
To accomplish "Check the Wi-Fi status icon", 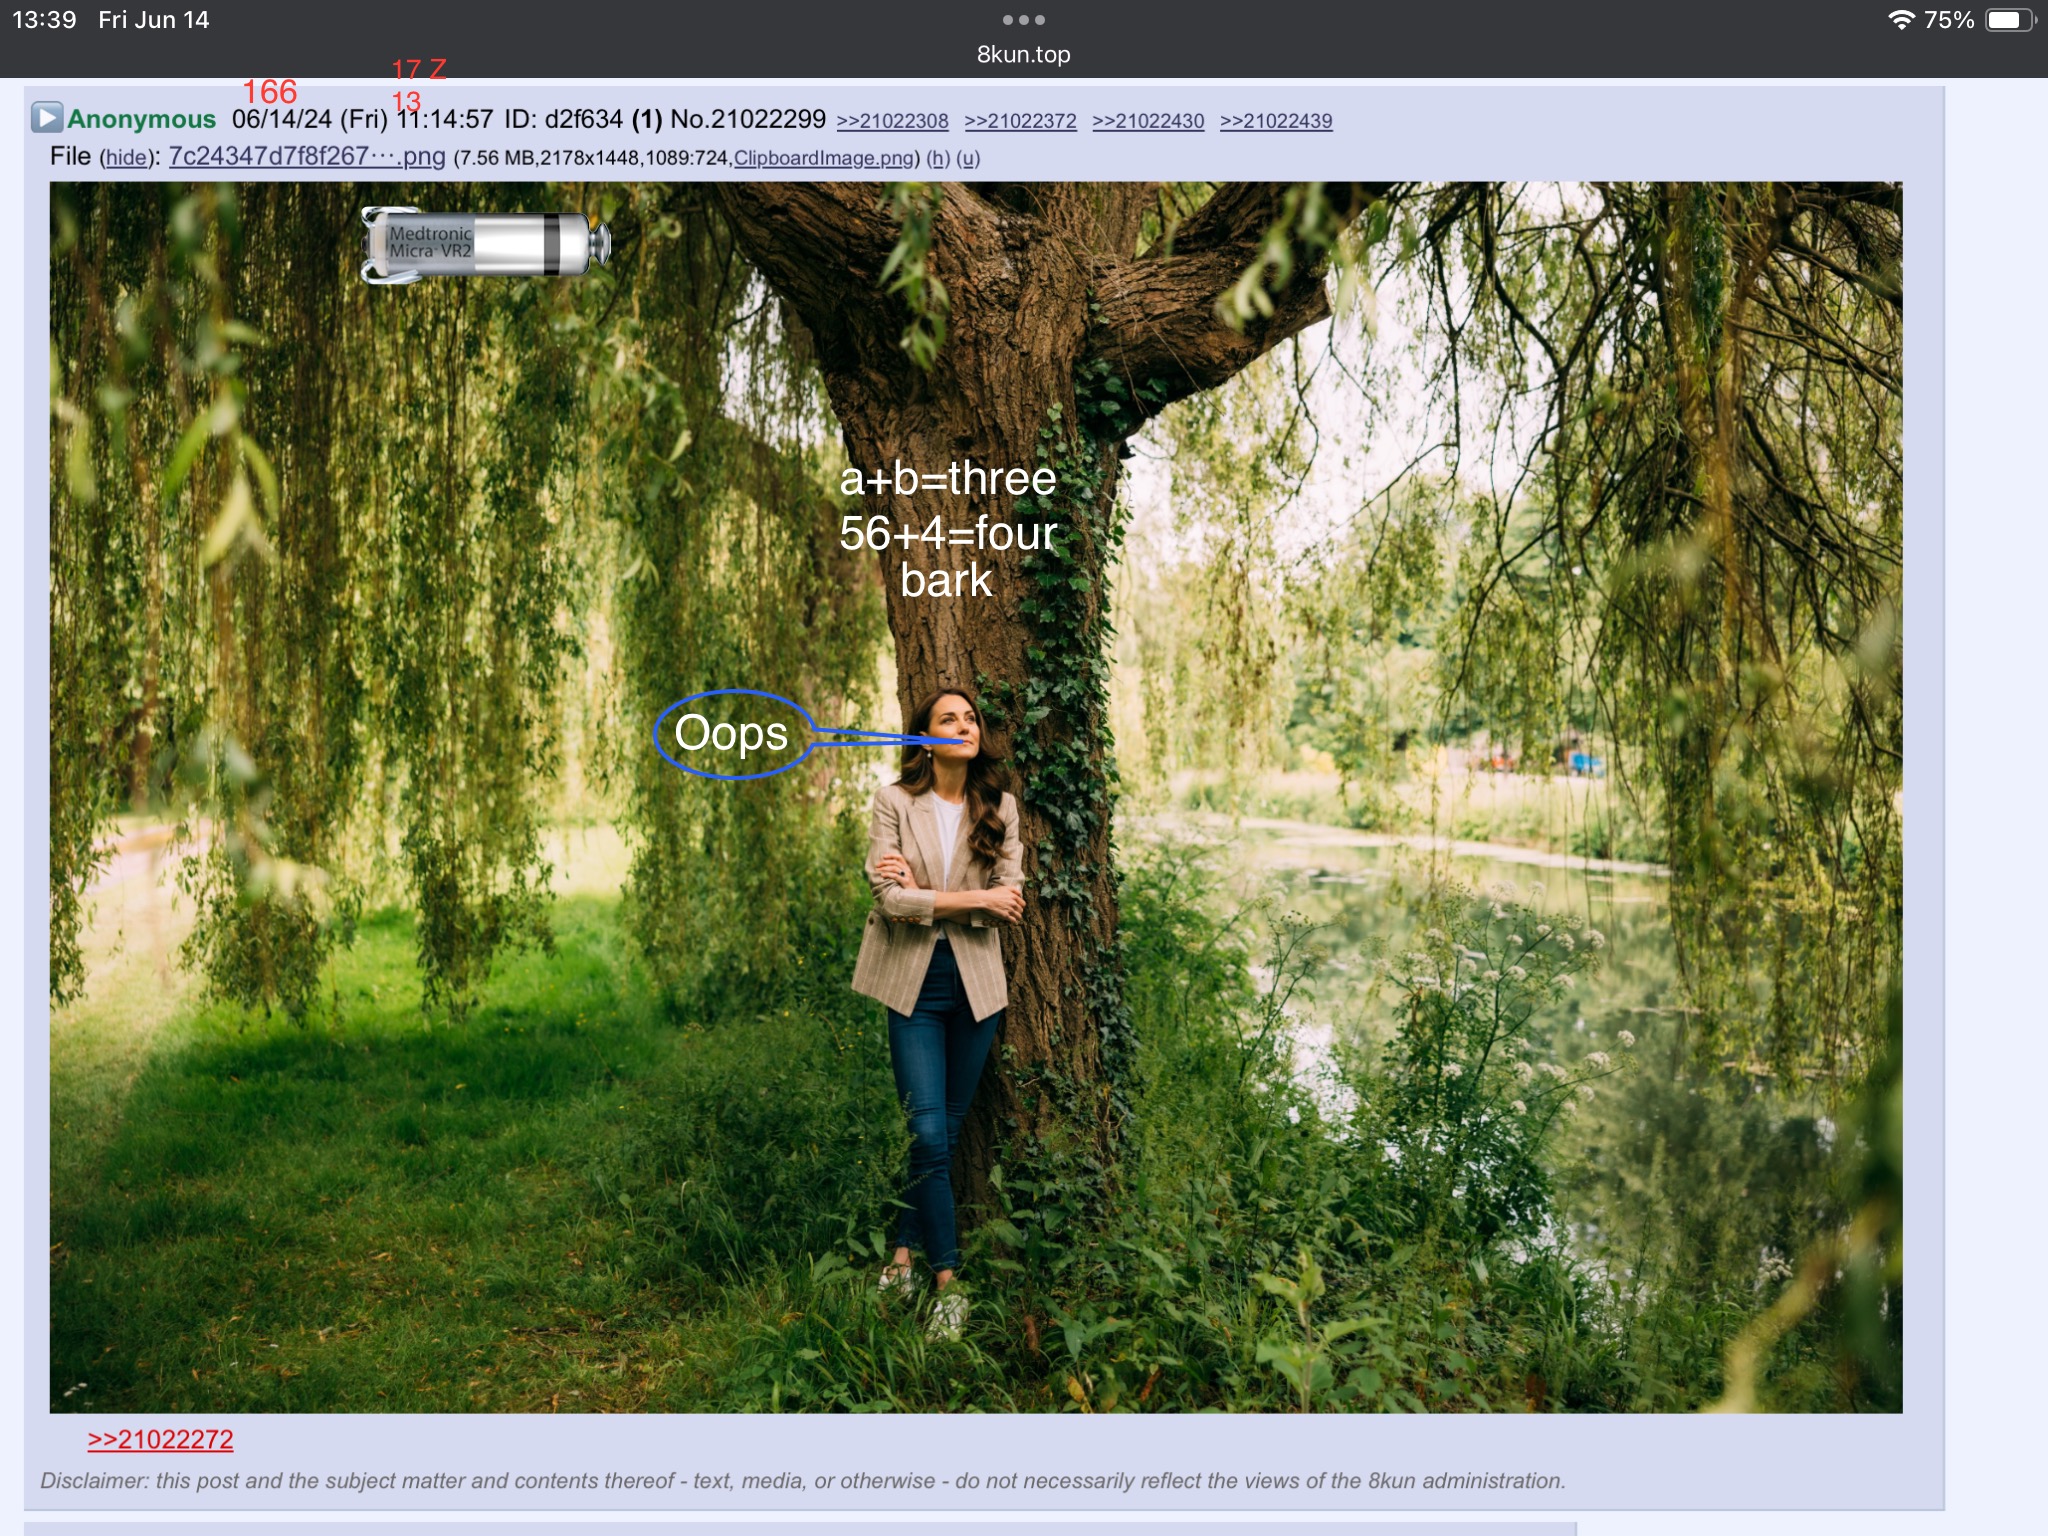I will pos(1900,20).
